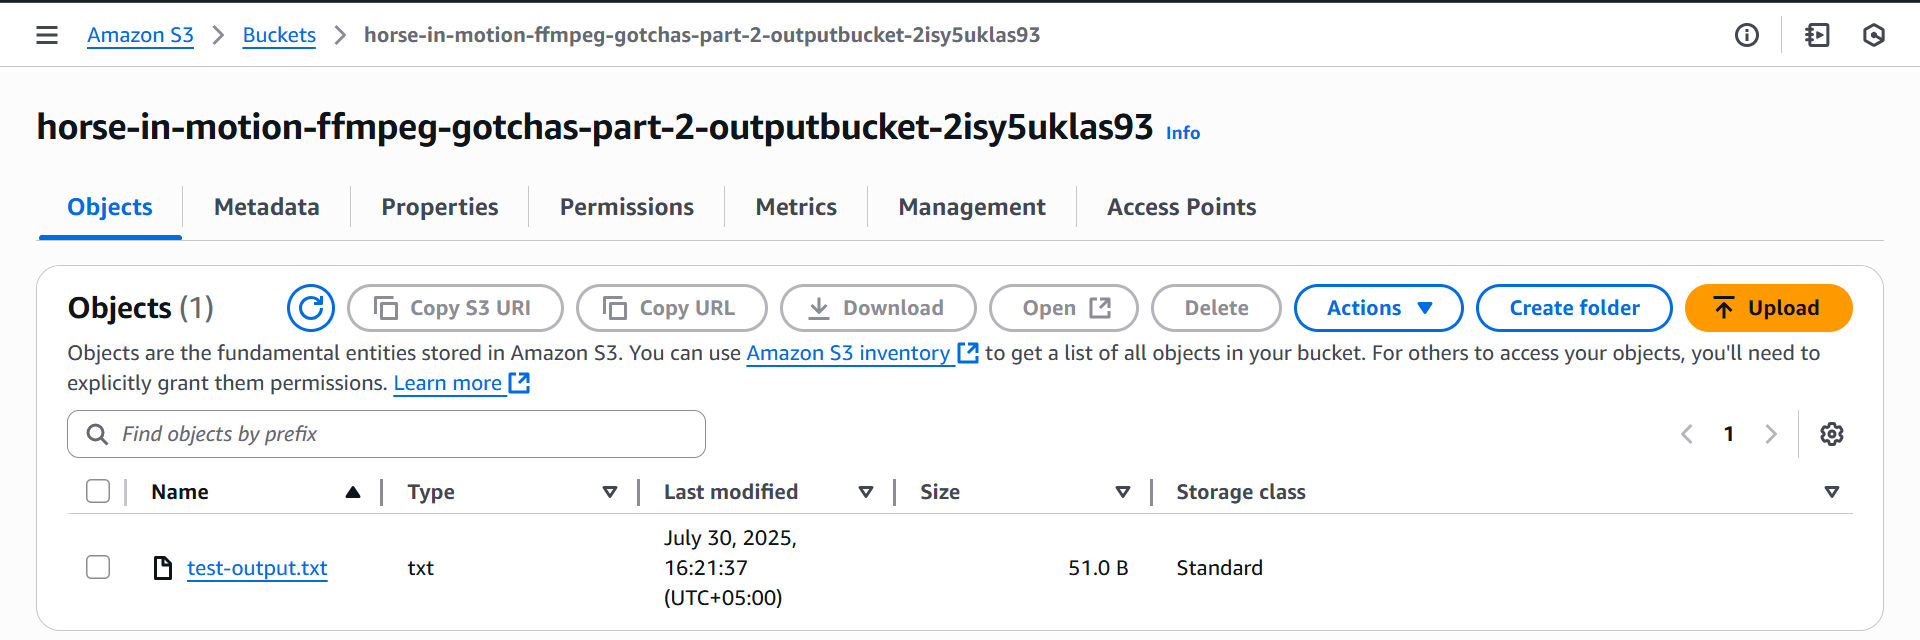Screen dimensions: 1920x640
Task: Open the test-output.txt object link
Action: tap(257, 568)
